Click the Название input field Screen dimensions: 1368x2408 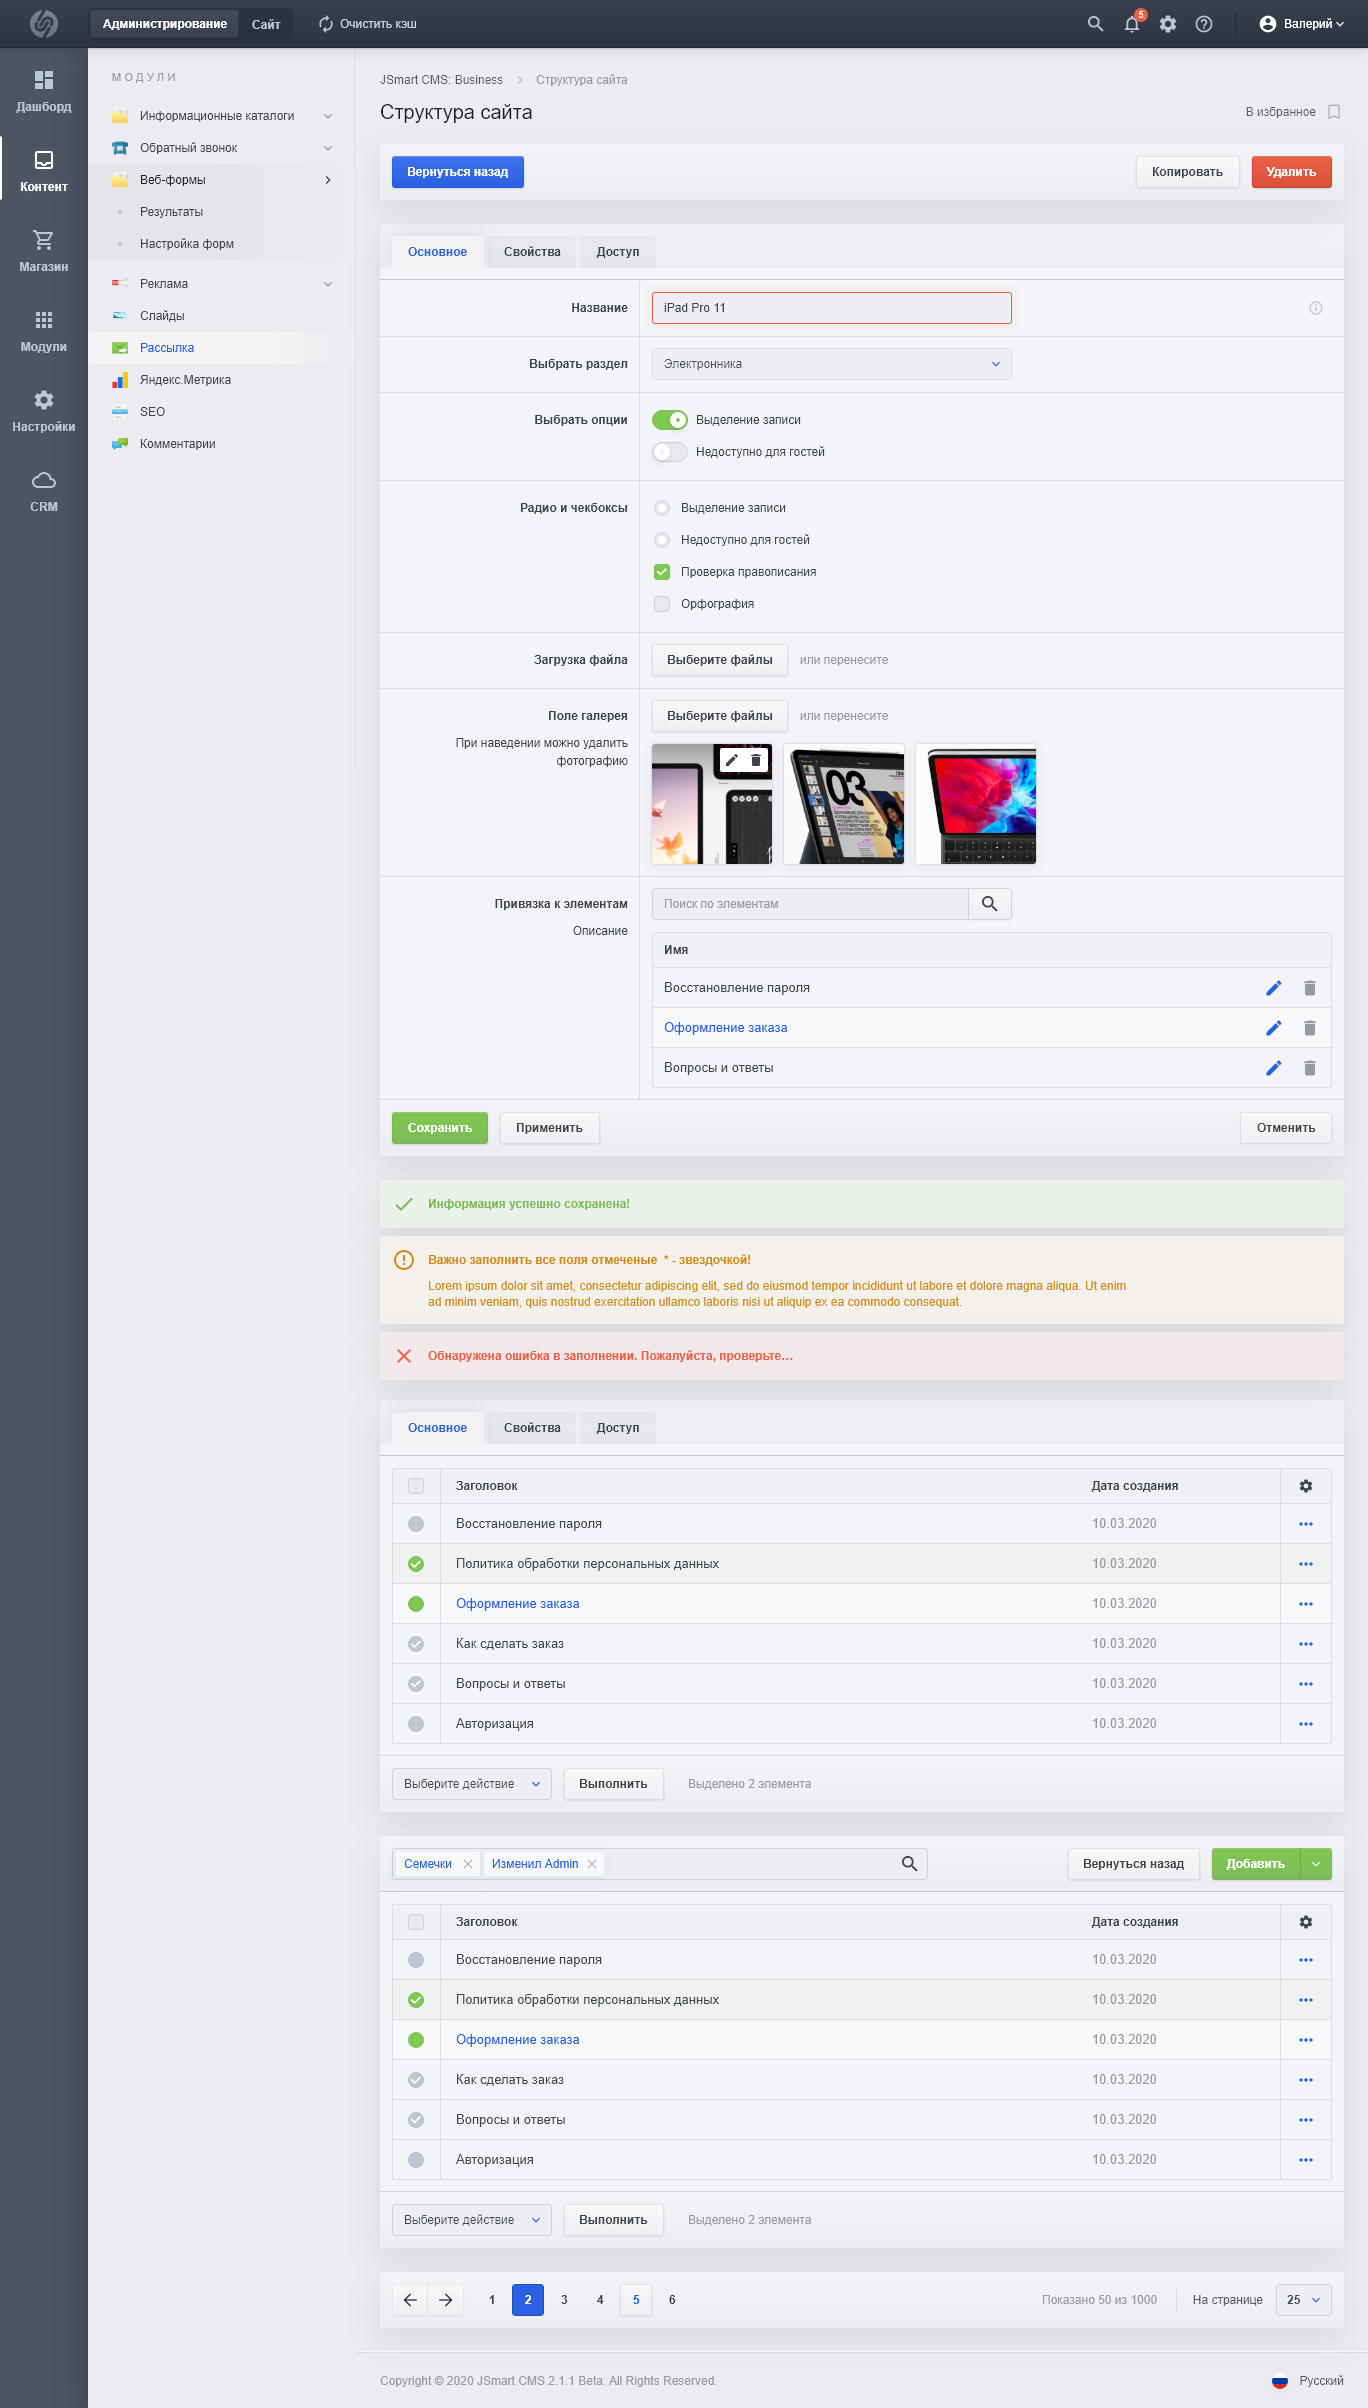(831, 308)
